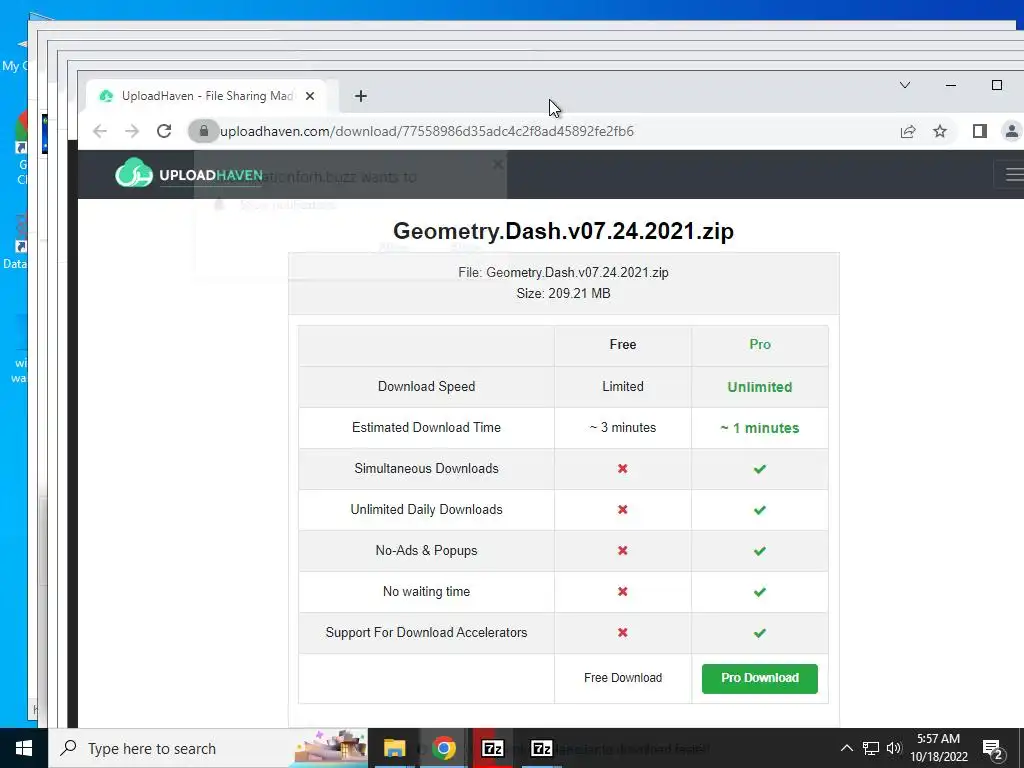Screen dimensions: 1024x768
Task: Click the Free column header
Action: click(622, 344)
